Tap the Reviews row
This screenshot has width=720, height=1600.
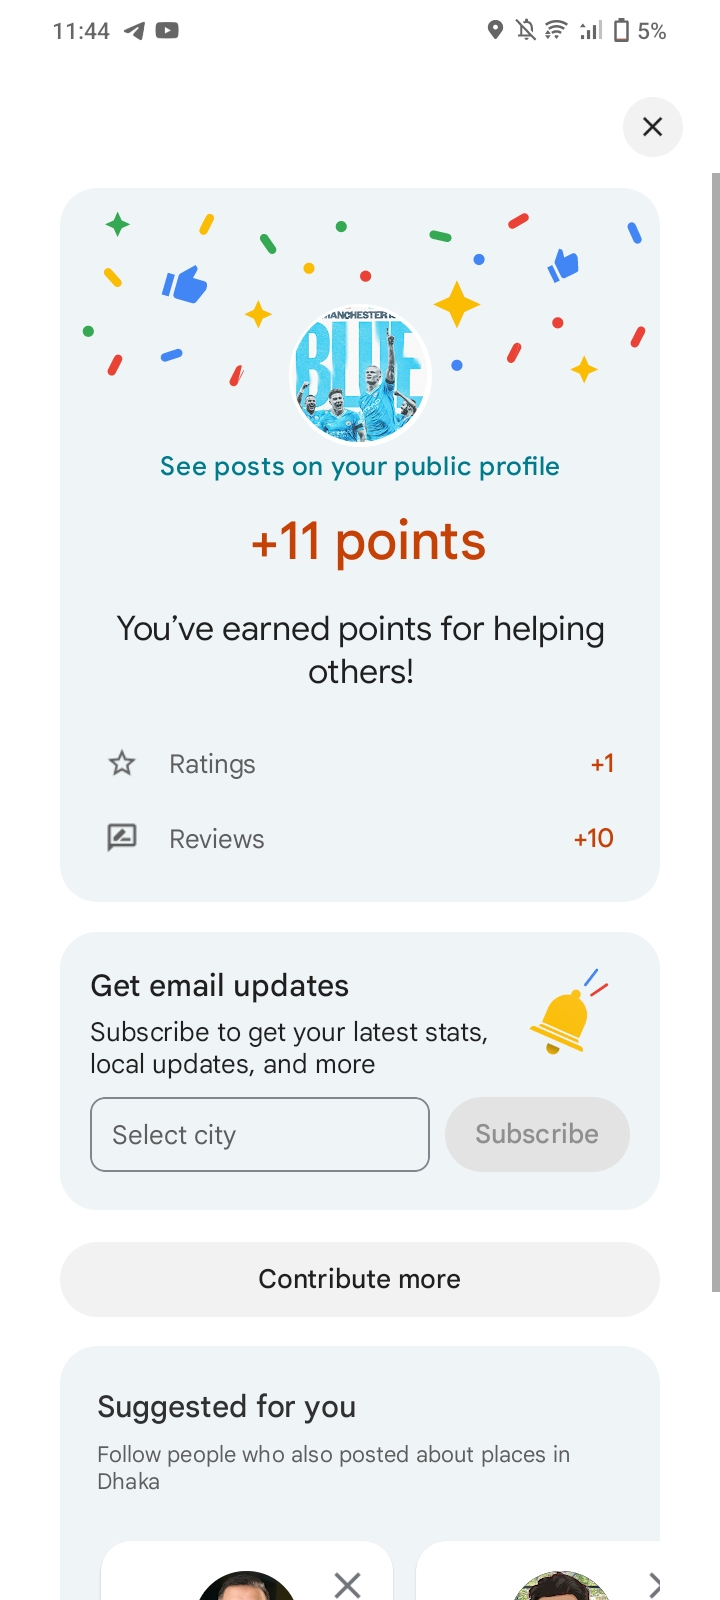pyautogui.click(x=360, y=838)
